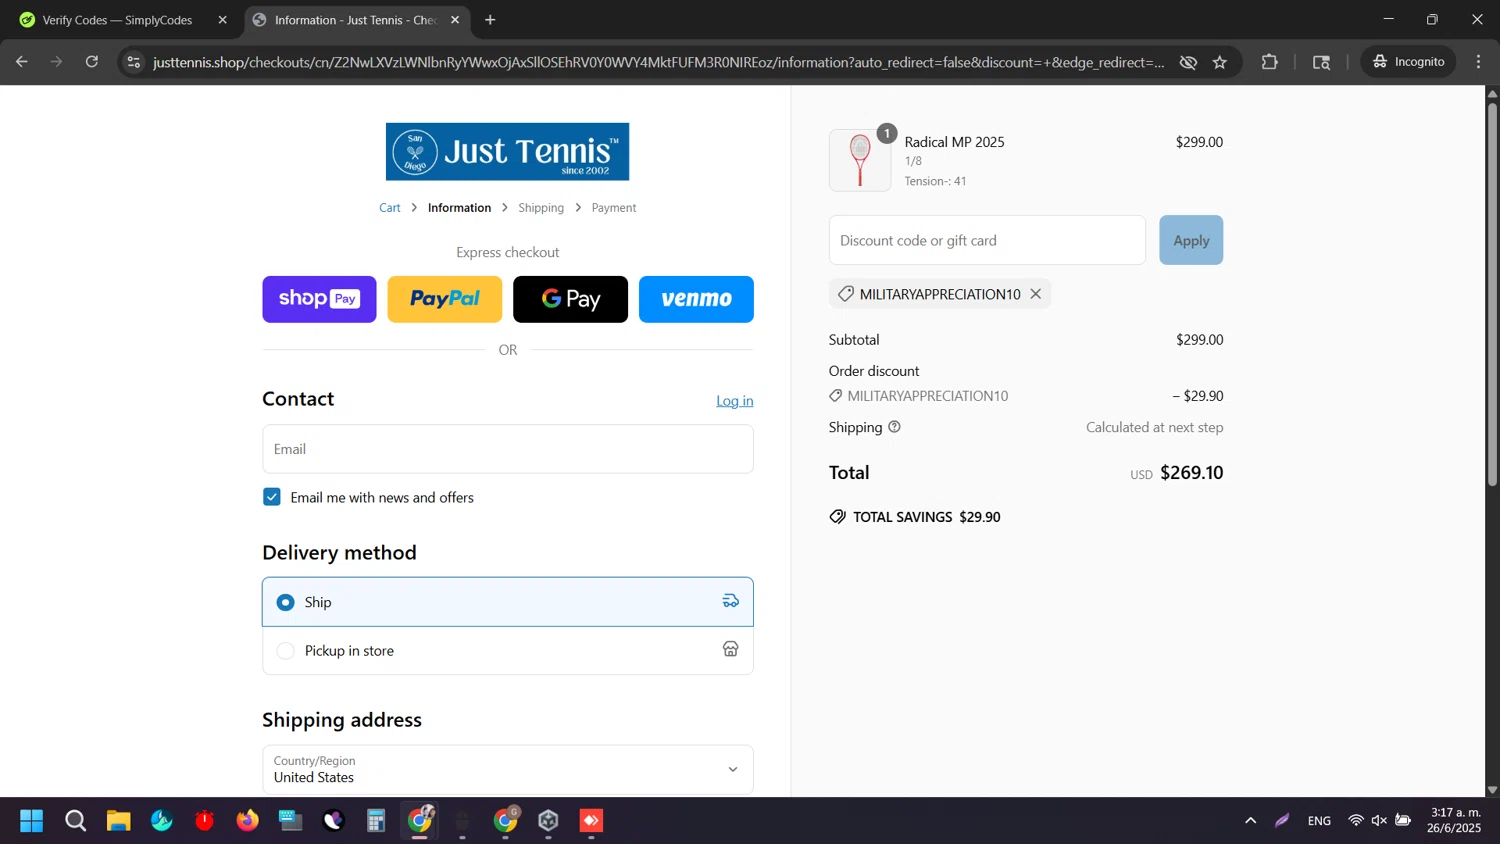Focus the Email input field
The image size is (1500, 844).
507,449
